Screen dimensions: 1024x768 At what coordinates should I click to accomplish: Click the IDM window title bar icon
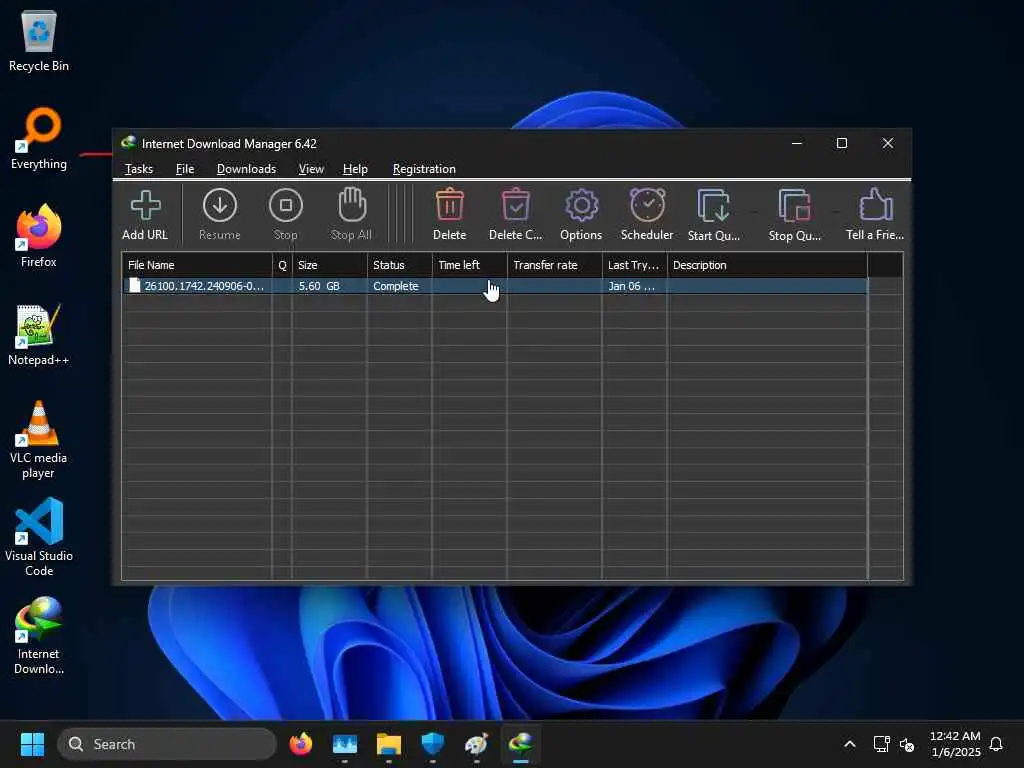129,142
